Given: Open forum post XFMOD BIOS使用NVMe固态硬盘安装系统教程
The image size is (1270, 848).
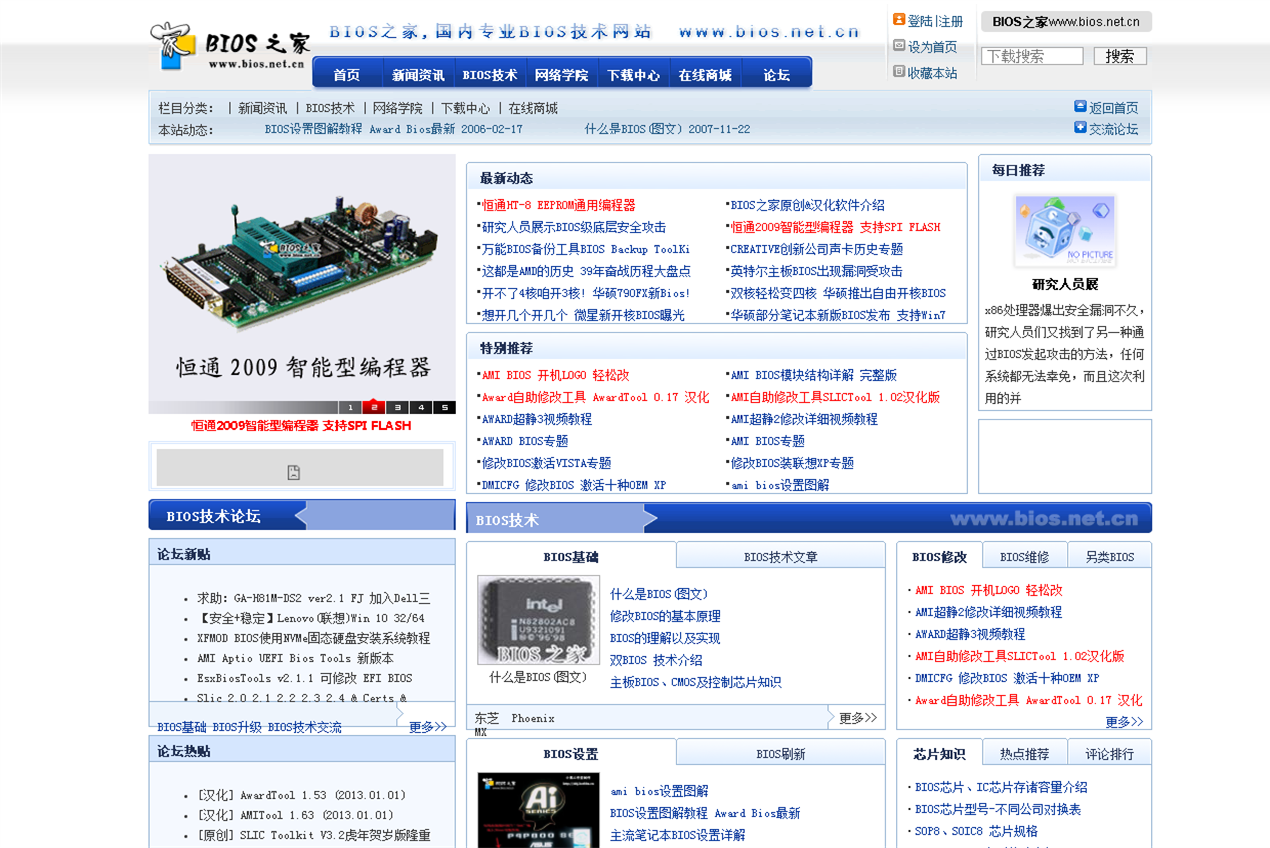Looking at the screenshot, I should click(313, 638).
